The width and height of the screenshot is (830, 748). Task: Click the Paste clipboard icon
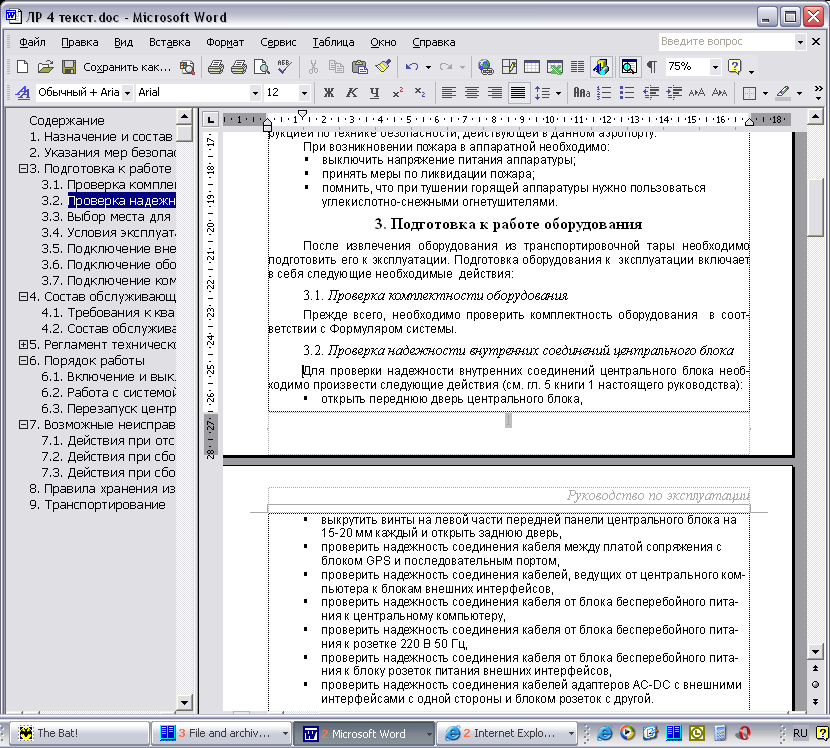[x=359, y=67]
